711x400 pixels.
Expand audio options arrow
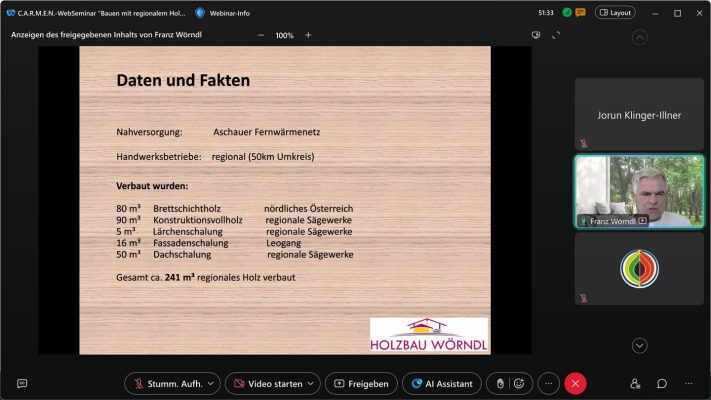pyautogui.click(x=211, y=384)
